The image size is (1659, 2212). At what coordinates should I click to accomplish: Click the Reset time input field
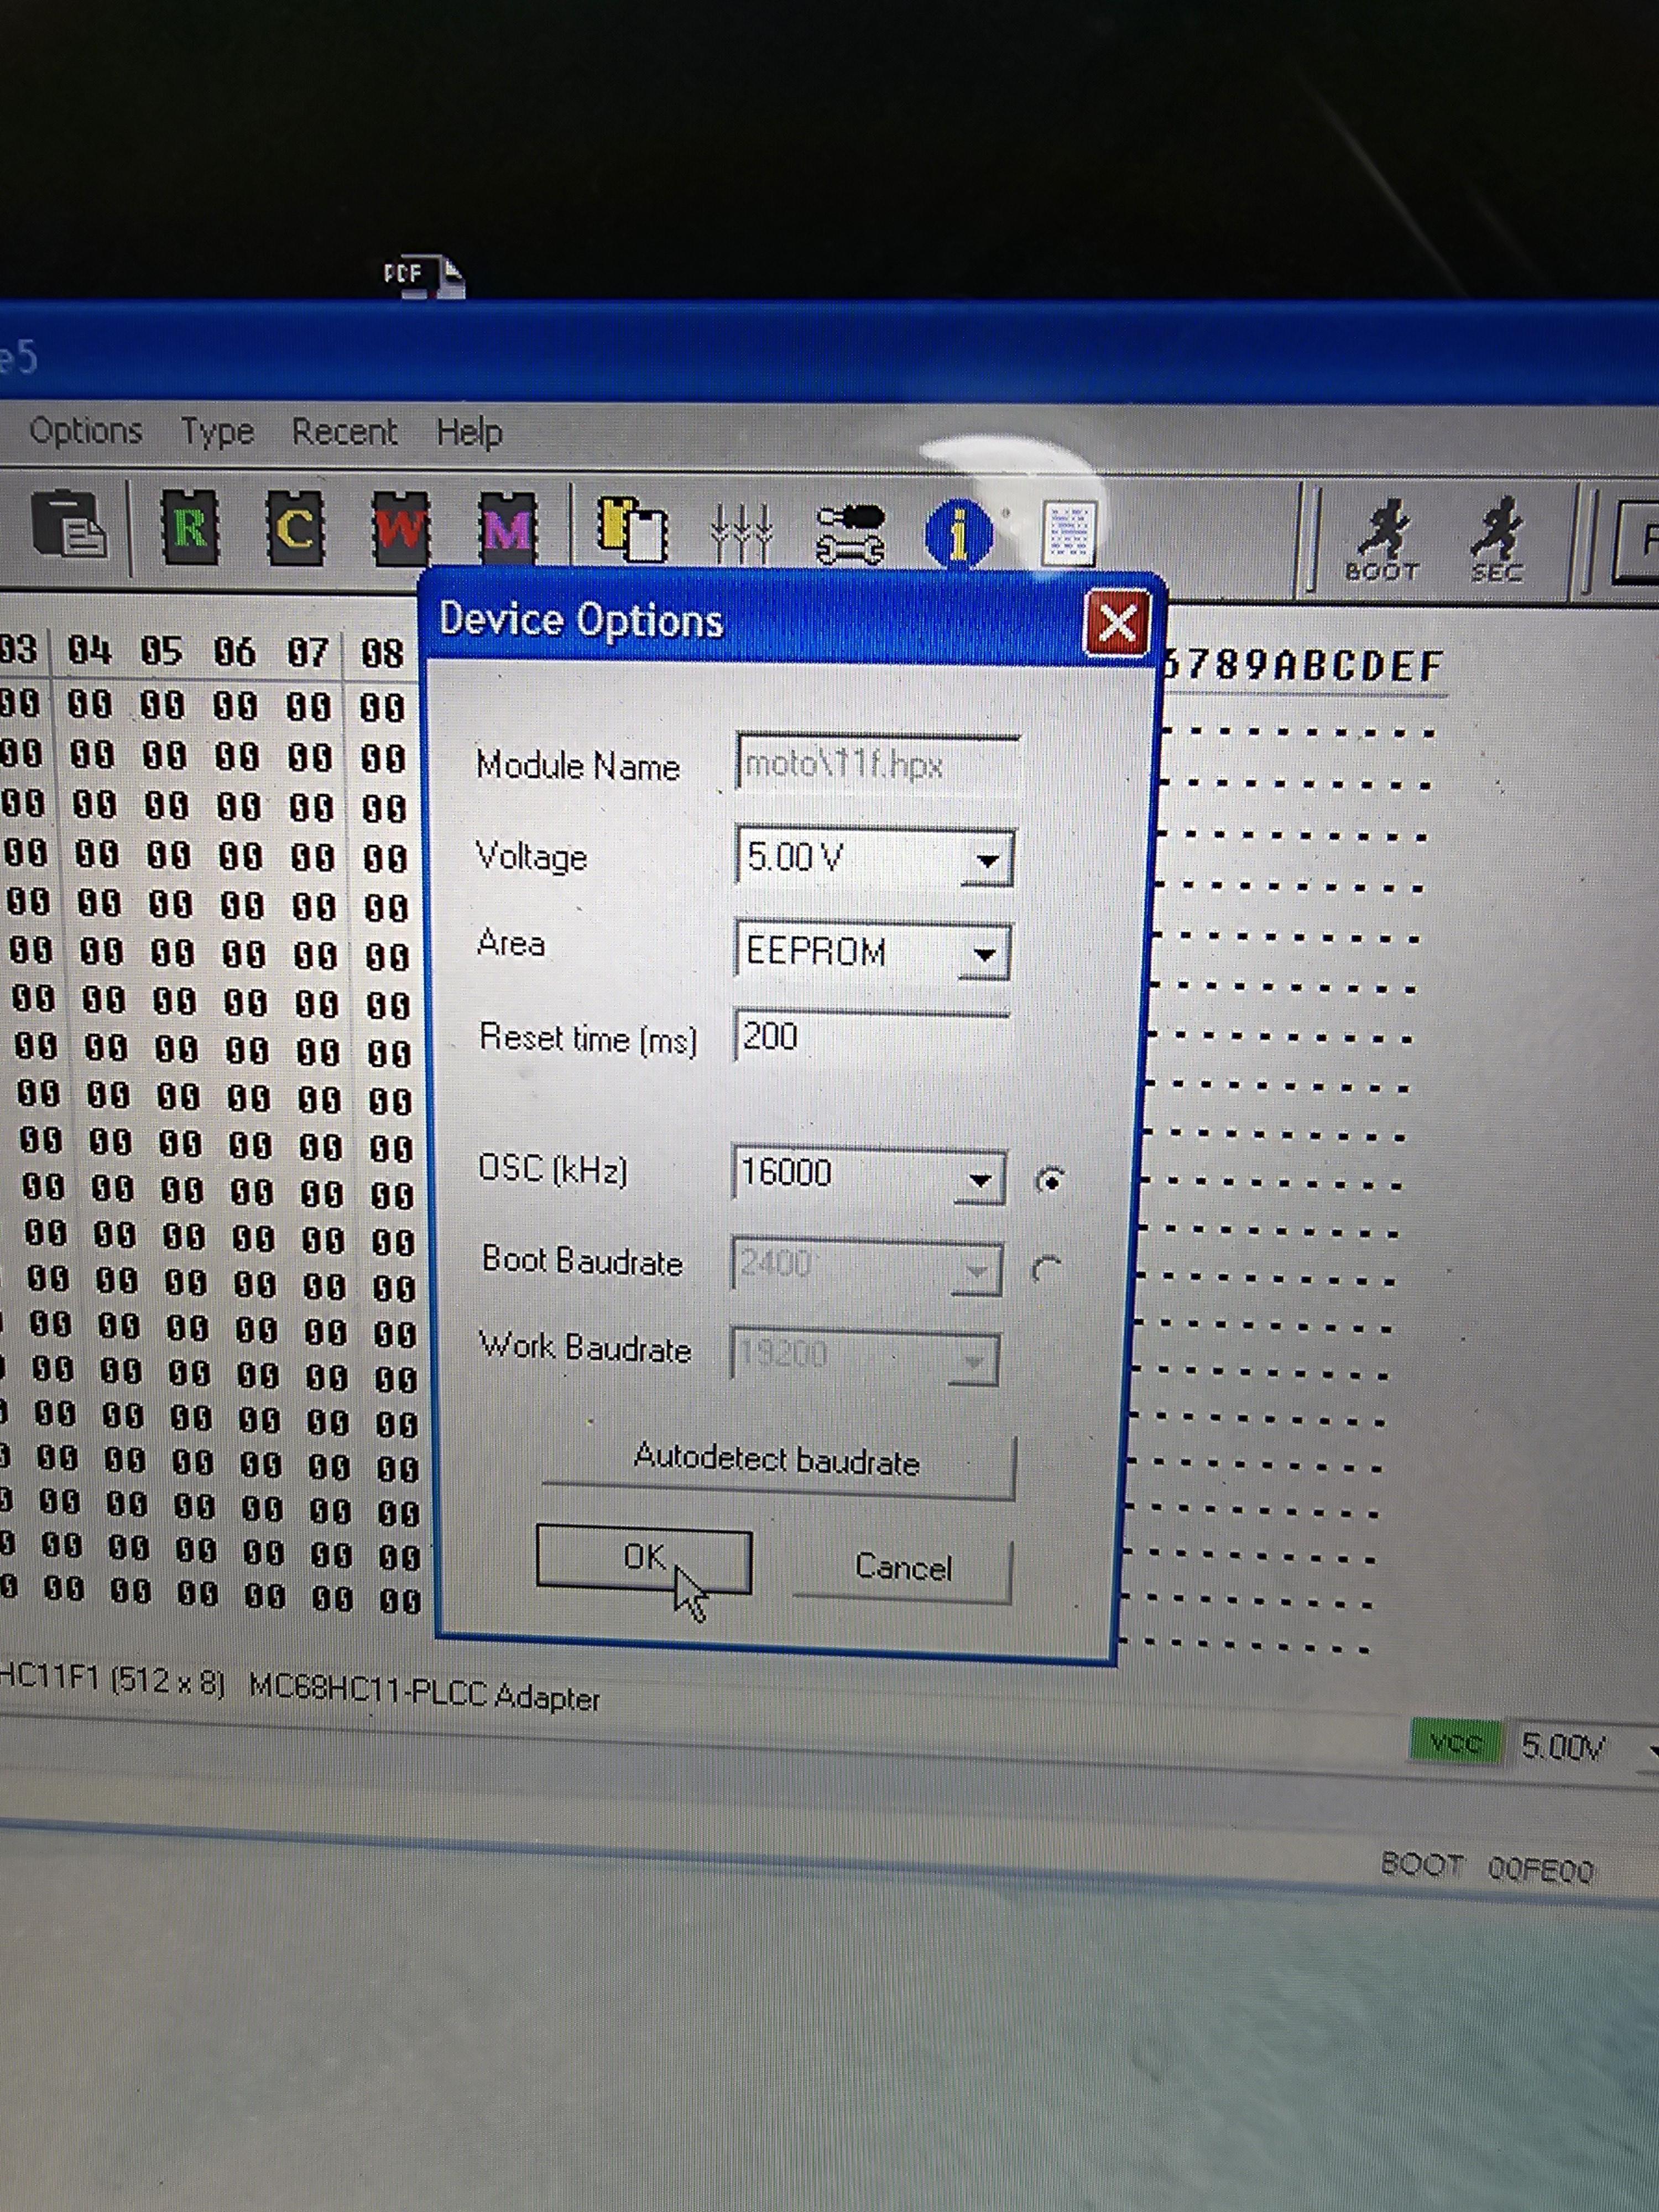pyautogui.click(x=870, y=1037)
